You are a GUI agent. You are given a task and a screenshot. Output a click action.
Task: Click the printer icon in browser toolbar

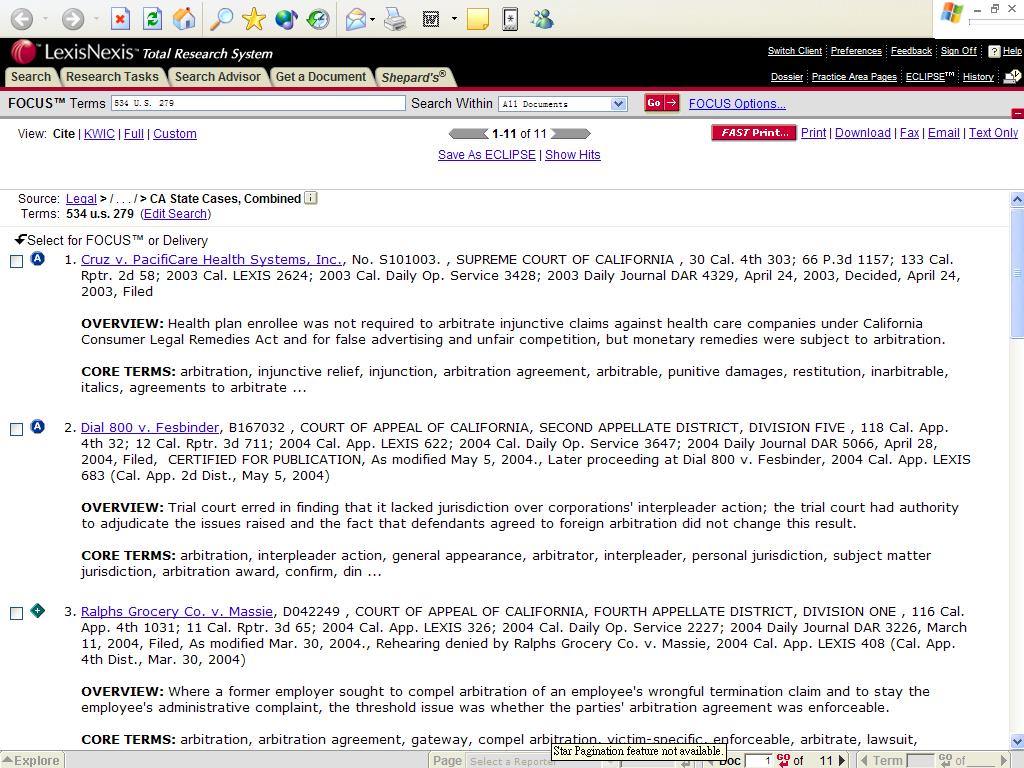pyautogui.click(x=395, y=19)
